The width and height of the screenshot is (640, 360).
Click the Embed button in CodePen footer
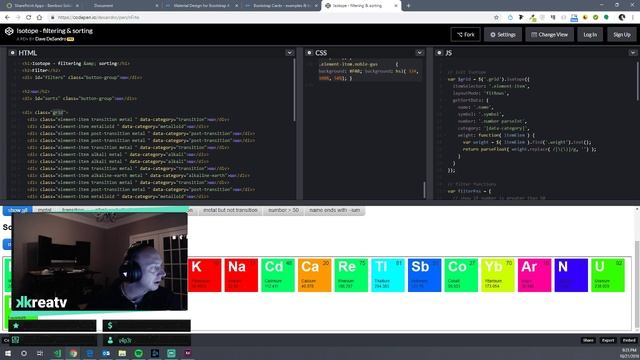point(629,340)
